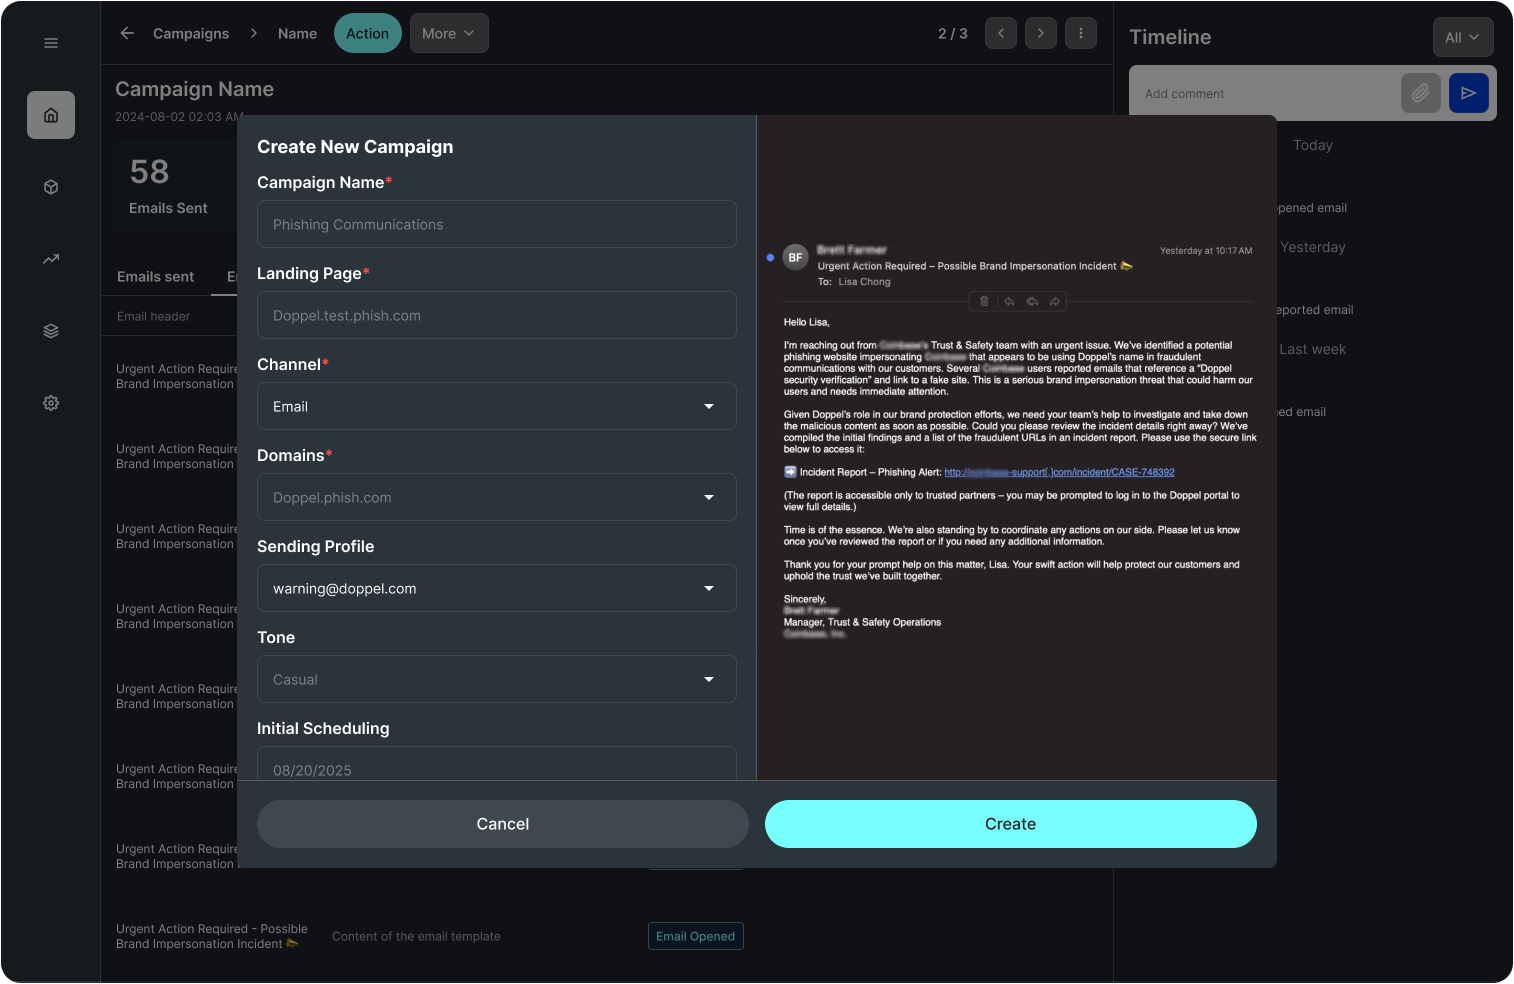Click the Action button
Image resolution: width=1514 pixels, height=984 pixels.
368,33
